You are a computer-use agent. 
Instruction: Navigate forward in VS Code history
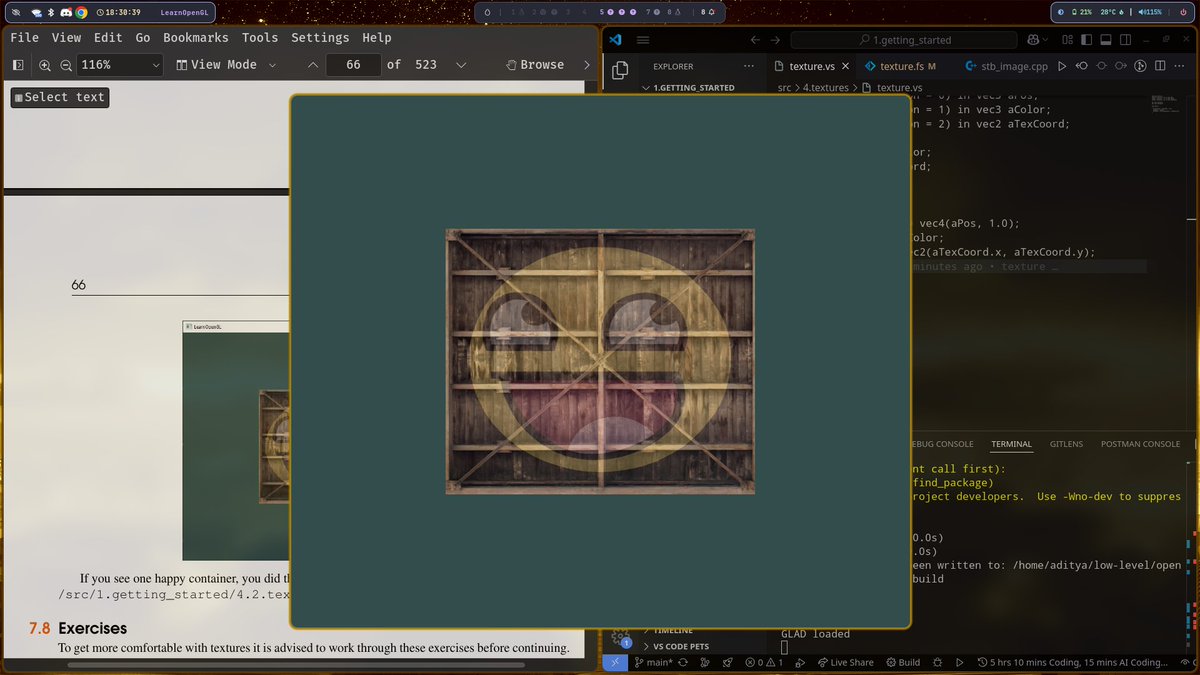click(776, 40)
